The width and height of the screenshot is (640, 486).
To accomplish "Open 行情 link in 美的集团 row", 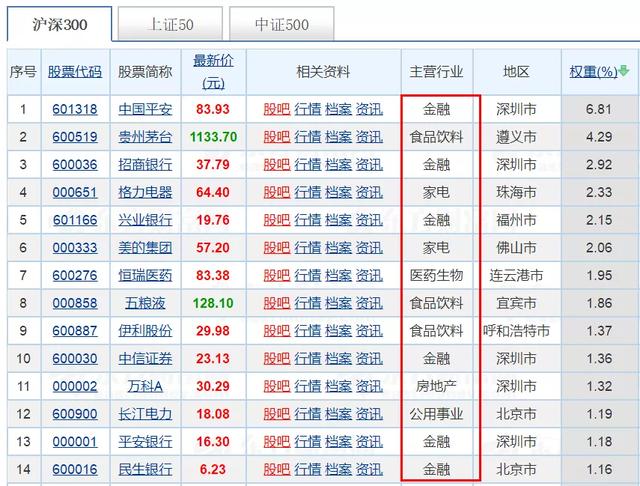I will coord(308,248).
